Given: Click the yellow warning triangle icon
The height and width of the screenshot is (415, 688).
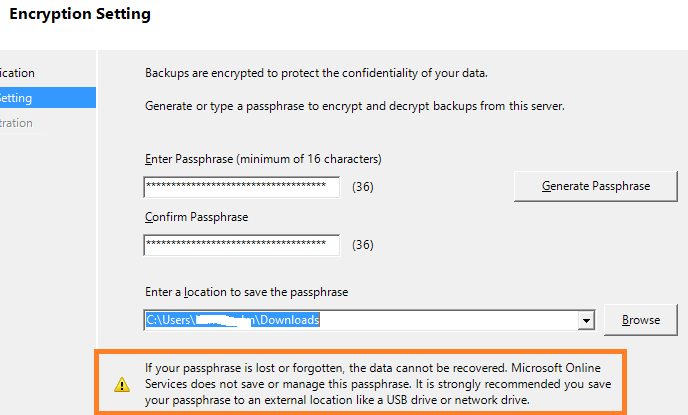Looking at the screenshot, I should click(x=121, y=383).
